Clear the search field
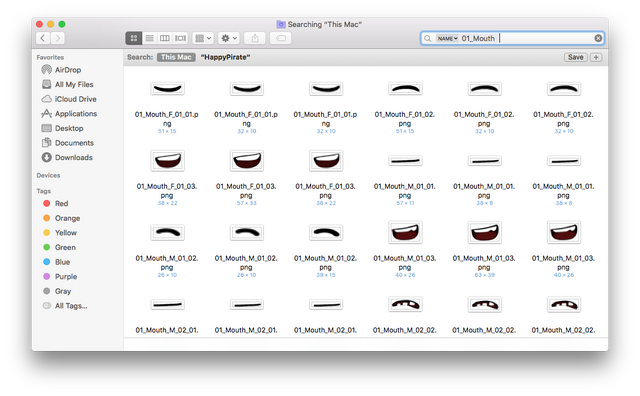Screen dimensions: 640x396 [598, 38]
